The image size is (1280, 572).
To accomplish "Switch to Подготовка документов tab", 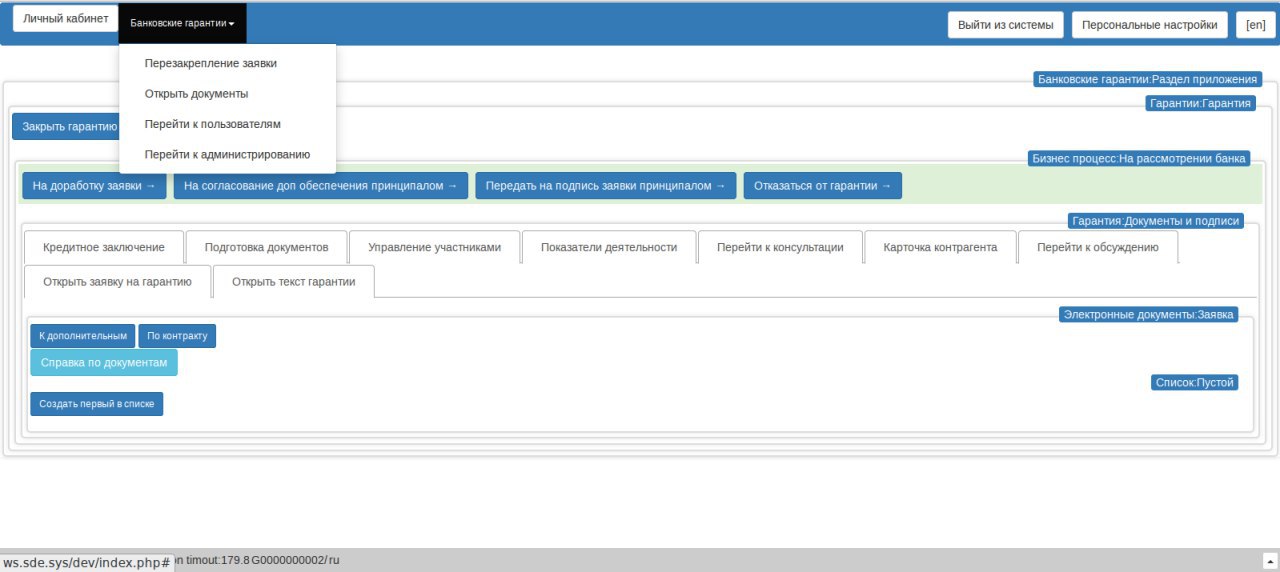I will point(266,247).
